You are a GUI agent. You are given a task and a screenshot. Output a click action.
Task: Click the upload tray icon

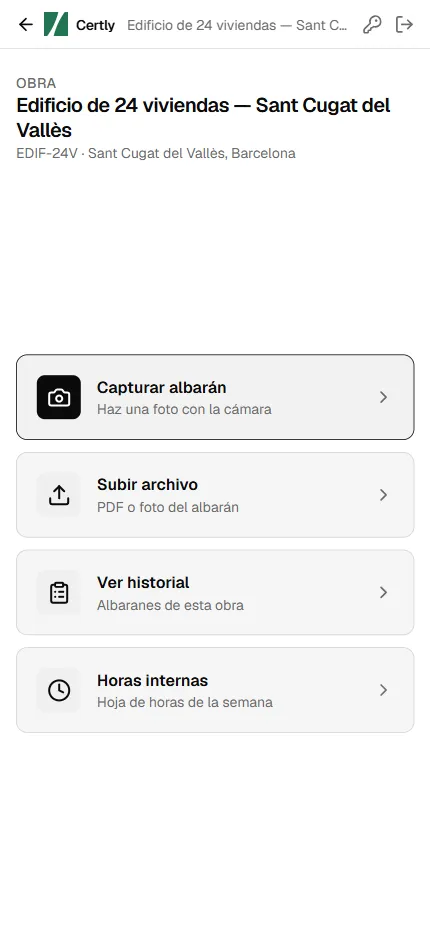click(x=59, y=495)
